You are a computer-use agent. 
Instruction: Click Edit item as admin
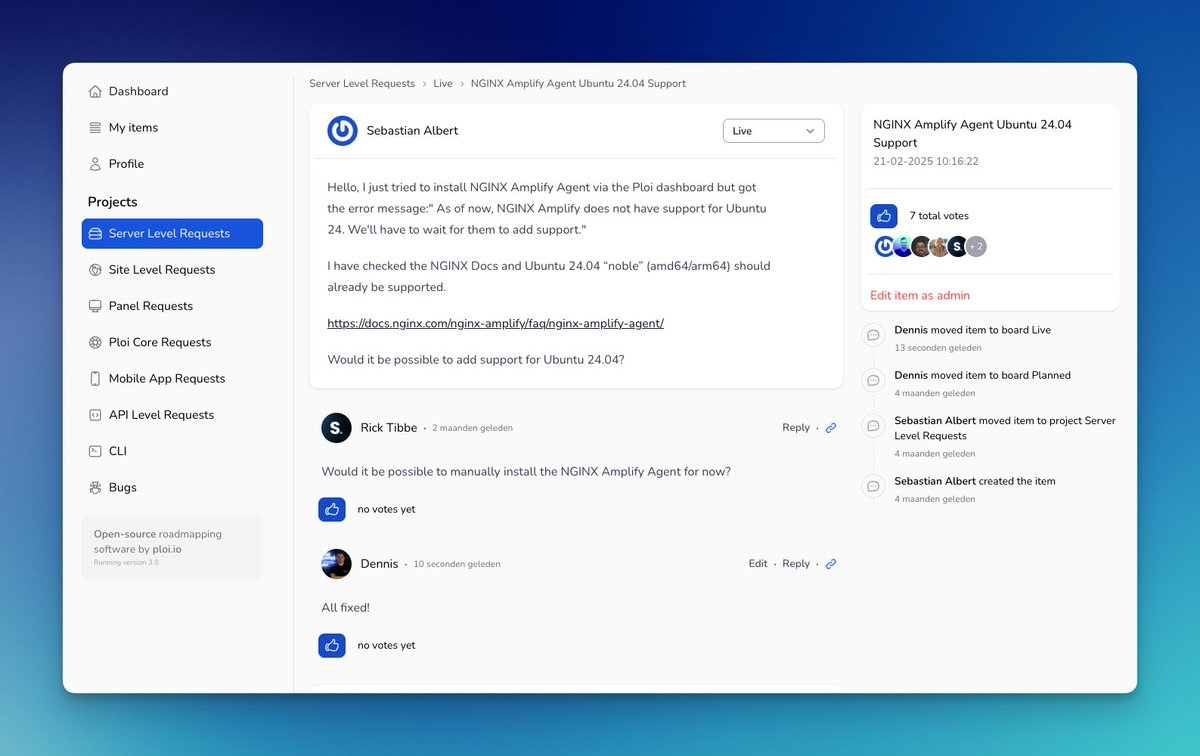tap(920, 296)
